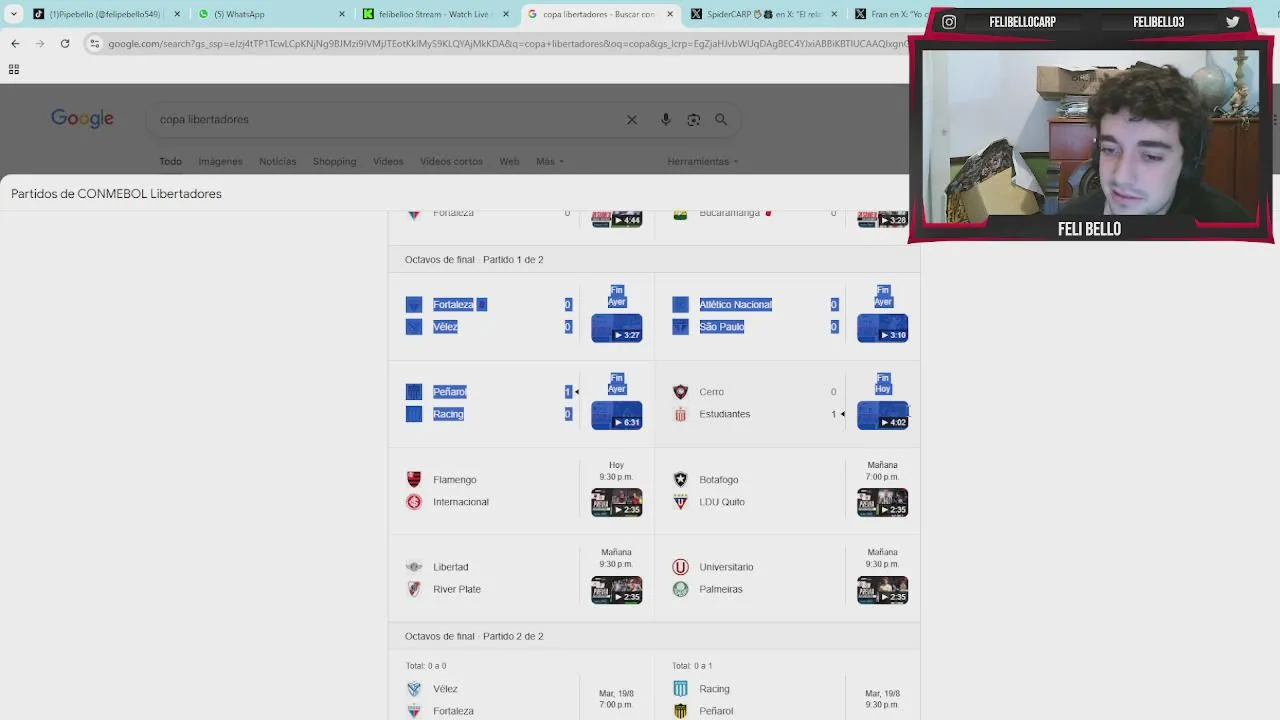Click the Vélez crest in second-leg list
The image size is (1280, 720).
414,688
